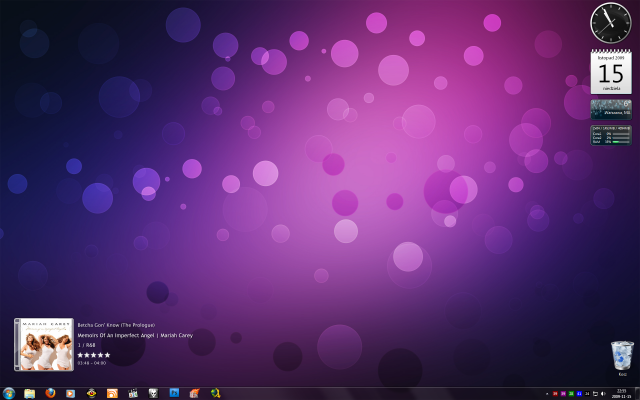The width and height of the screenshot is (640, 400).
Task: Click the 03:46 - 04:00 playback time text
Action: [x=92, y=363]
